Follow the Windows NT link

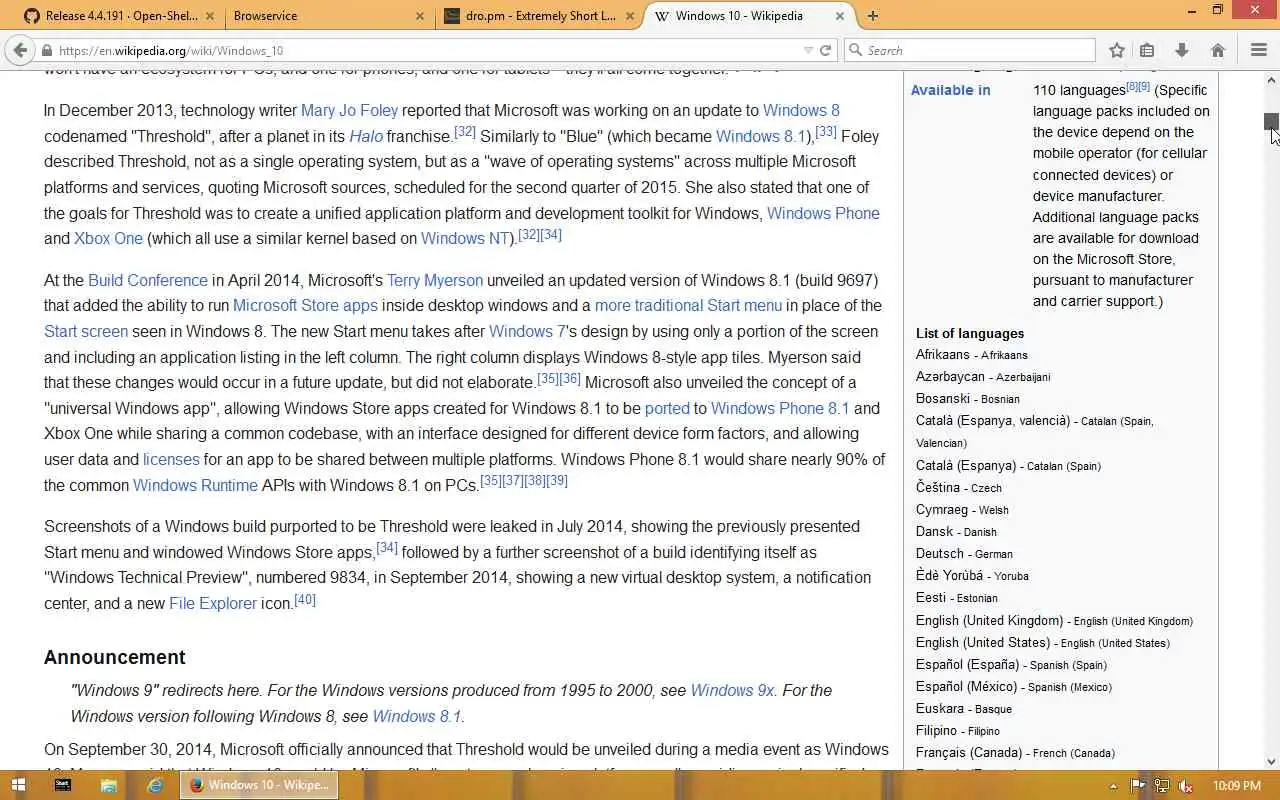pyautogui.click(x=466, y=238)
